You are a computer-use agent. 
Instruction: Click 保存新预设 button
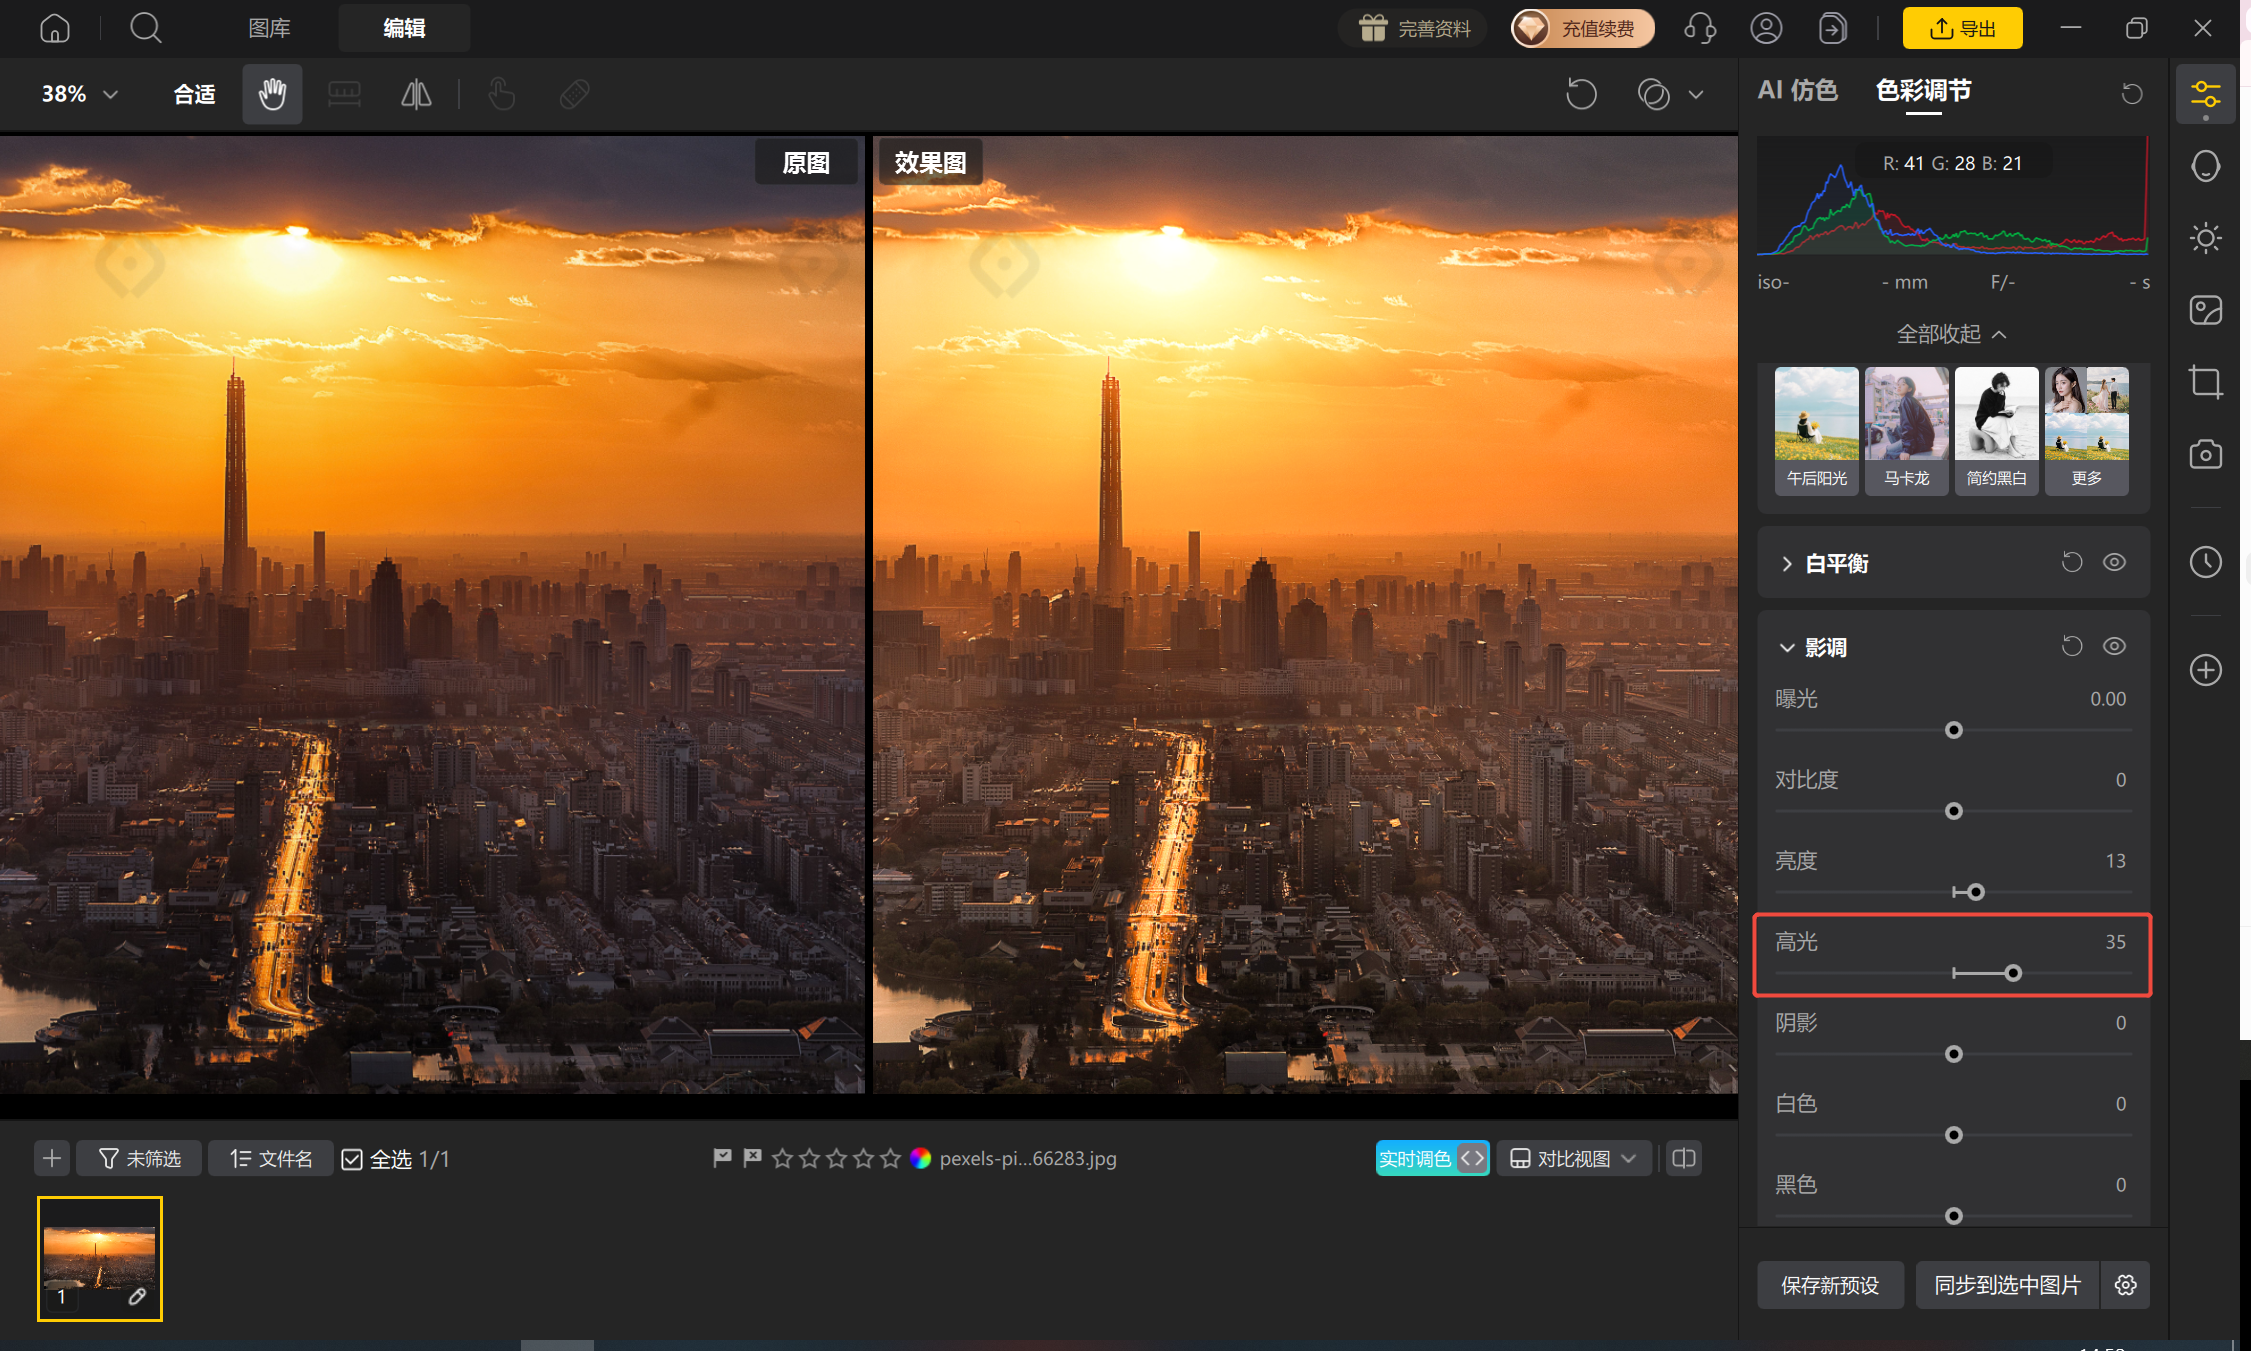[1830, 1285]
